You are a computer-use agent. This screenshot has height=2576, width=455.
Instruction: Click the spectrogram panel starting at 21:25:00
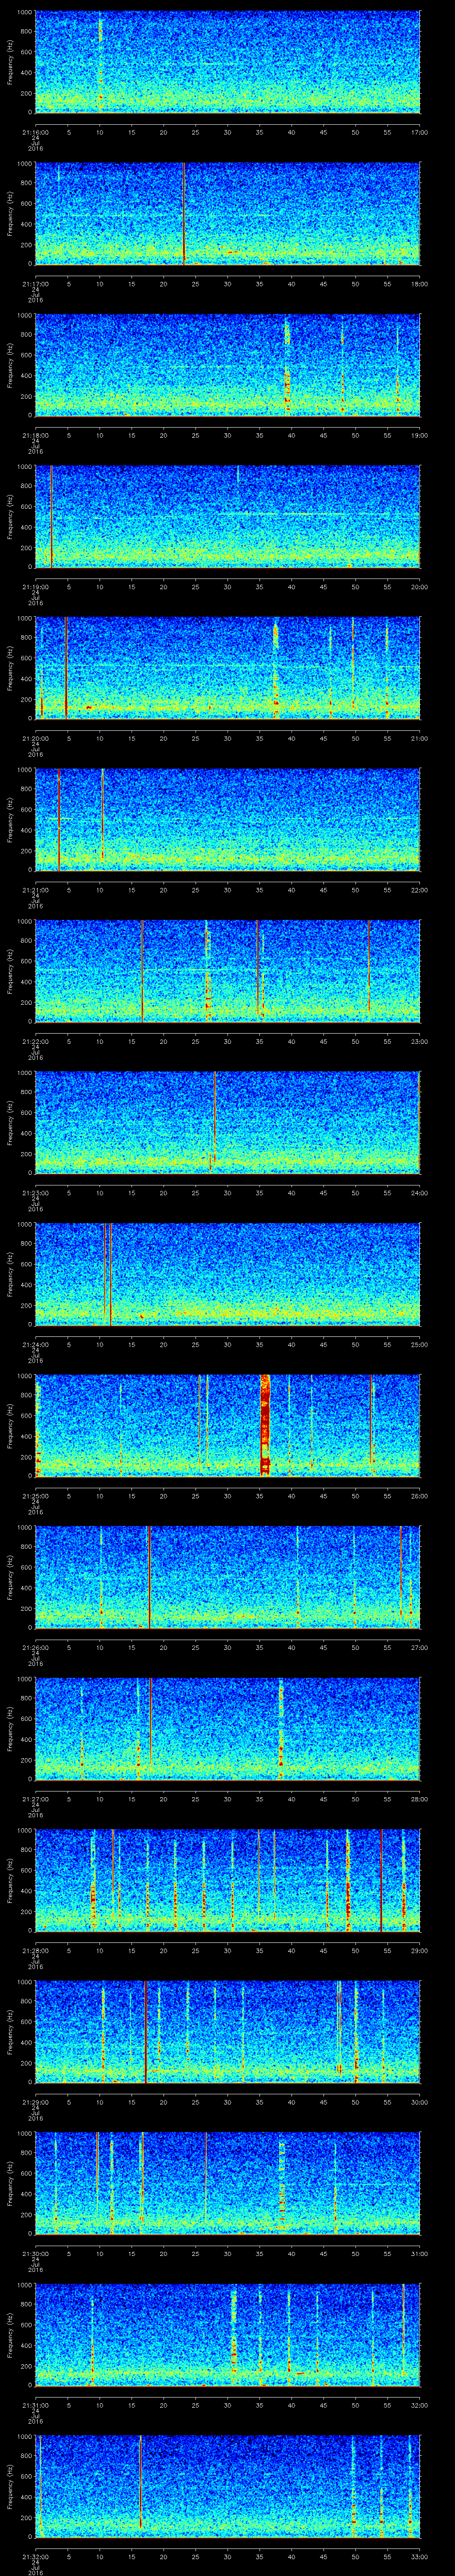click(228, 1426)
